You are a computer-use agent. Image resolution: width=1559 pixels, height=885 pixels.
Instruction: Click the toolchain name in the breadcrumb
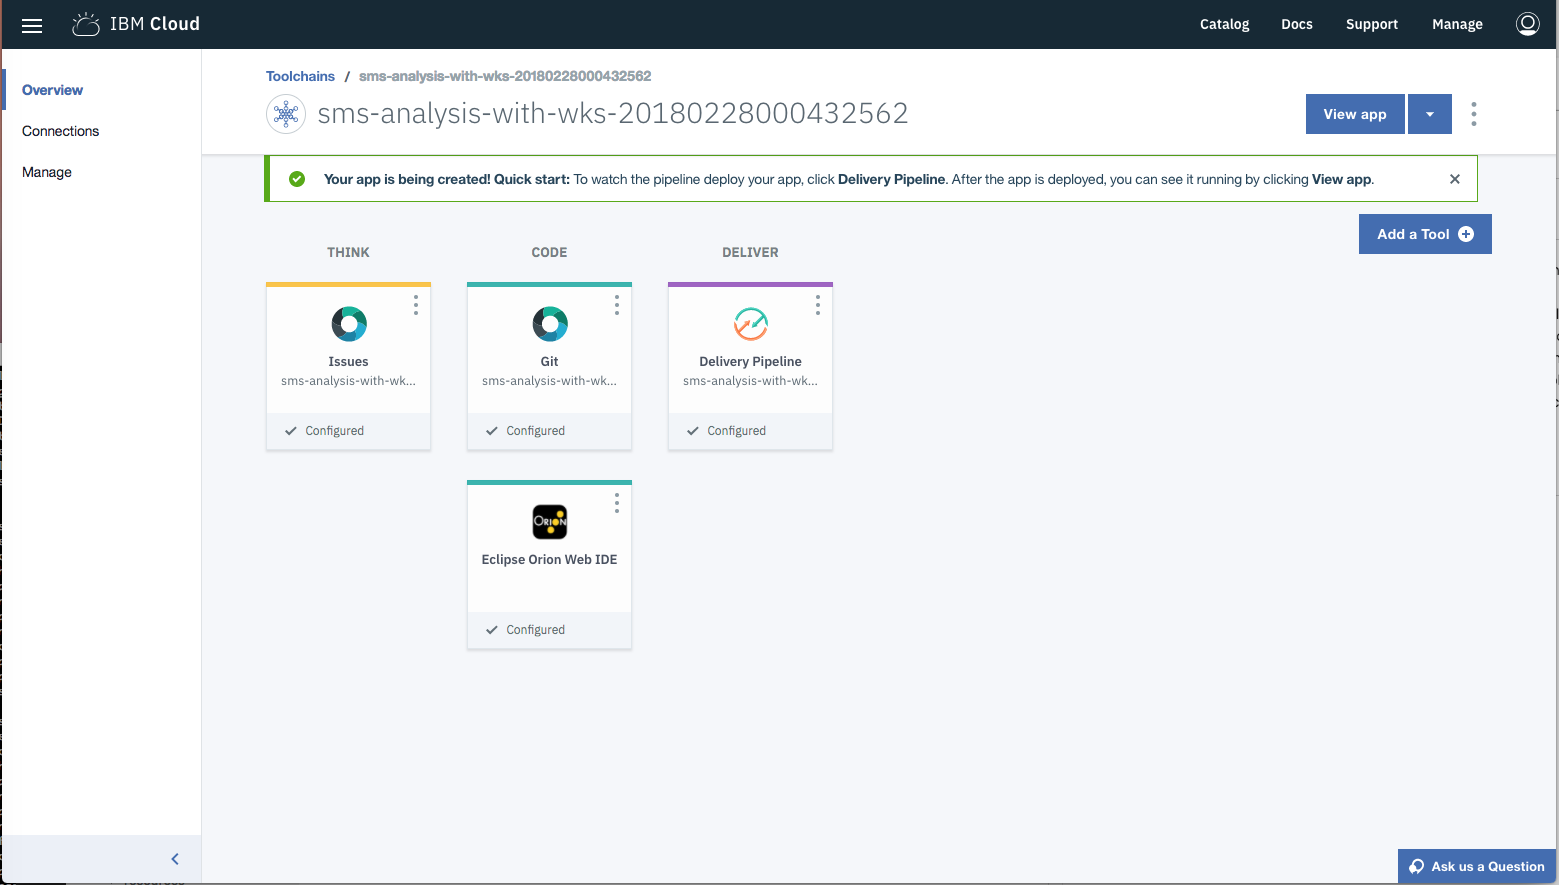coord(505,76)
